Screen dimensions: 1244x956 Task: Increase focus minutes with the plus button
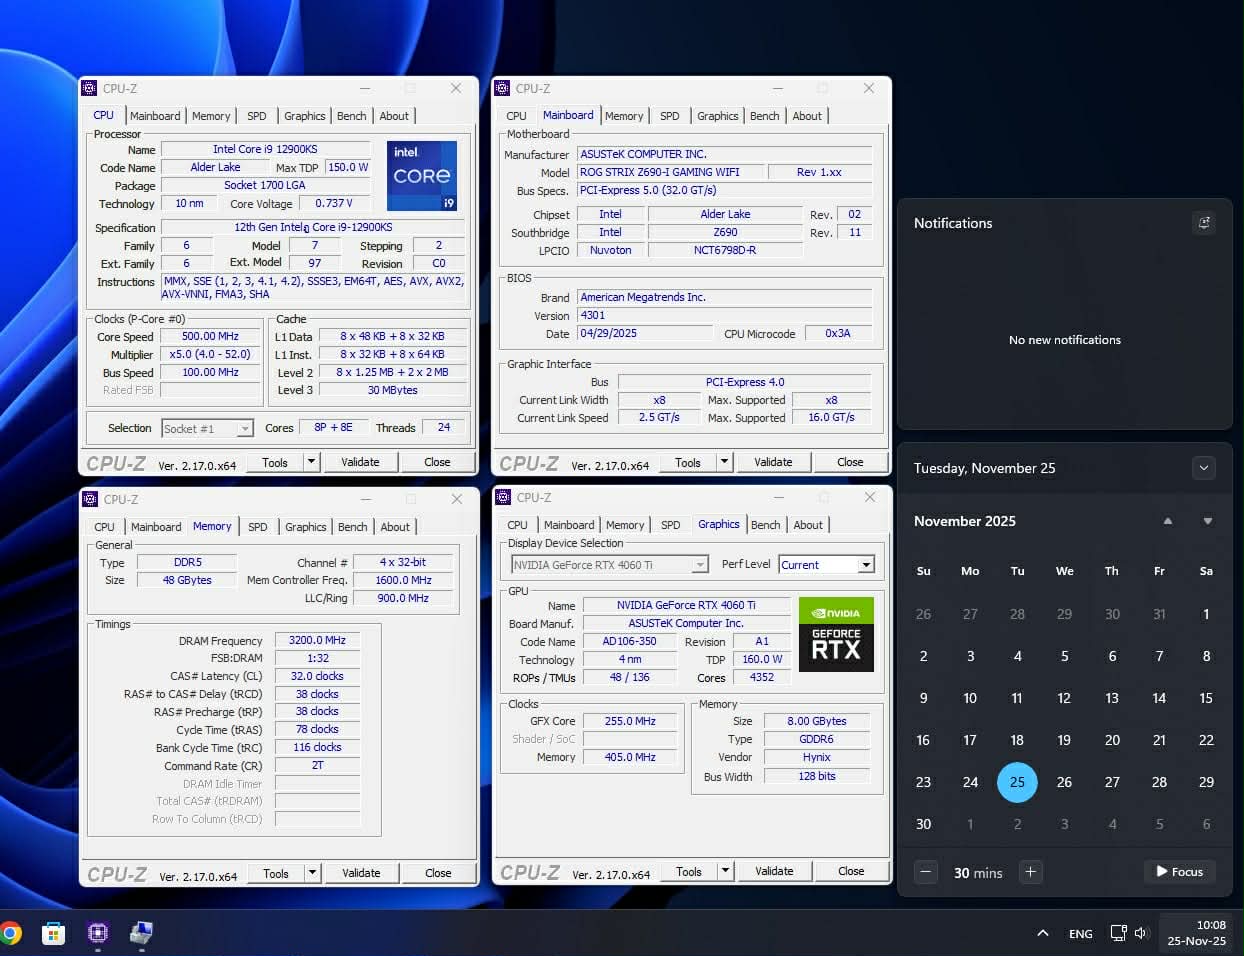click(x=1030, y=872)
